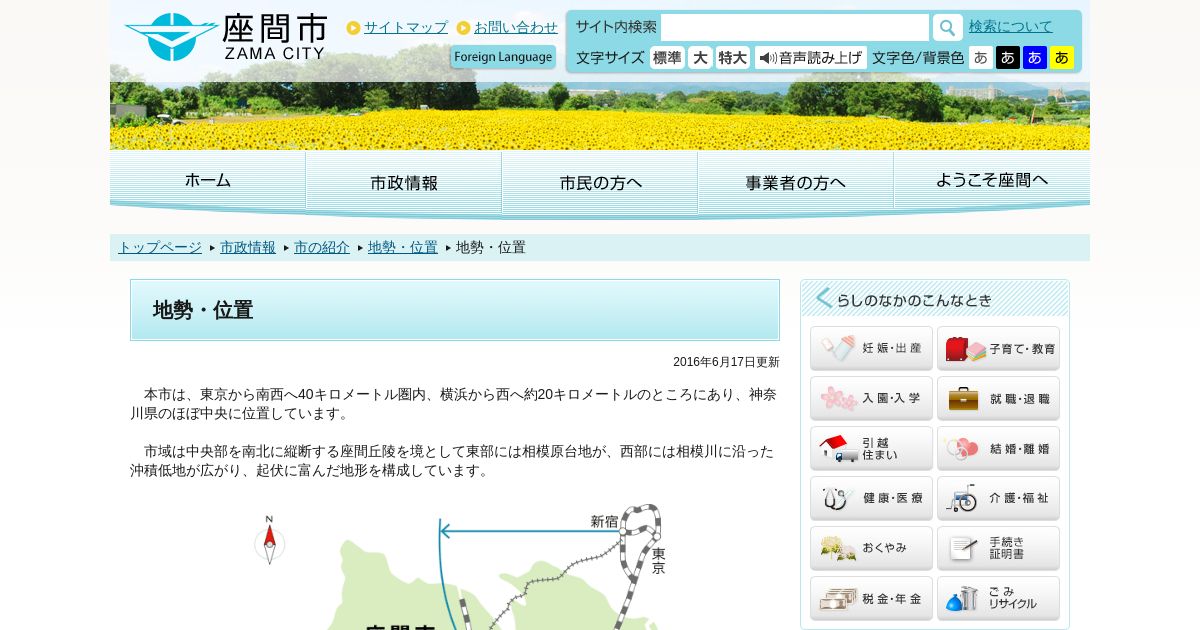
Task: Open the 検索について link
Action: click(x=1010, y=27)
